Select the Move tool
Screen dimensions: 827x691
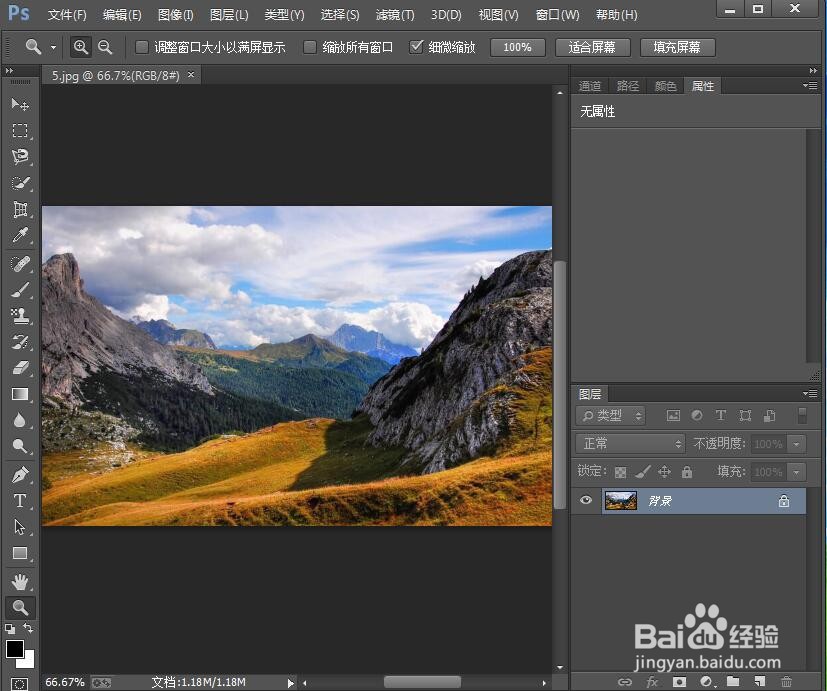point(20,104)
